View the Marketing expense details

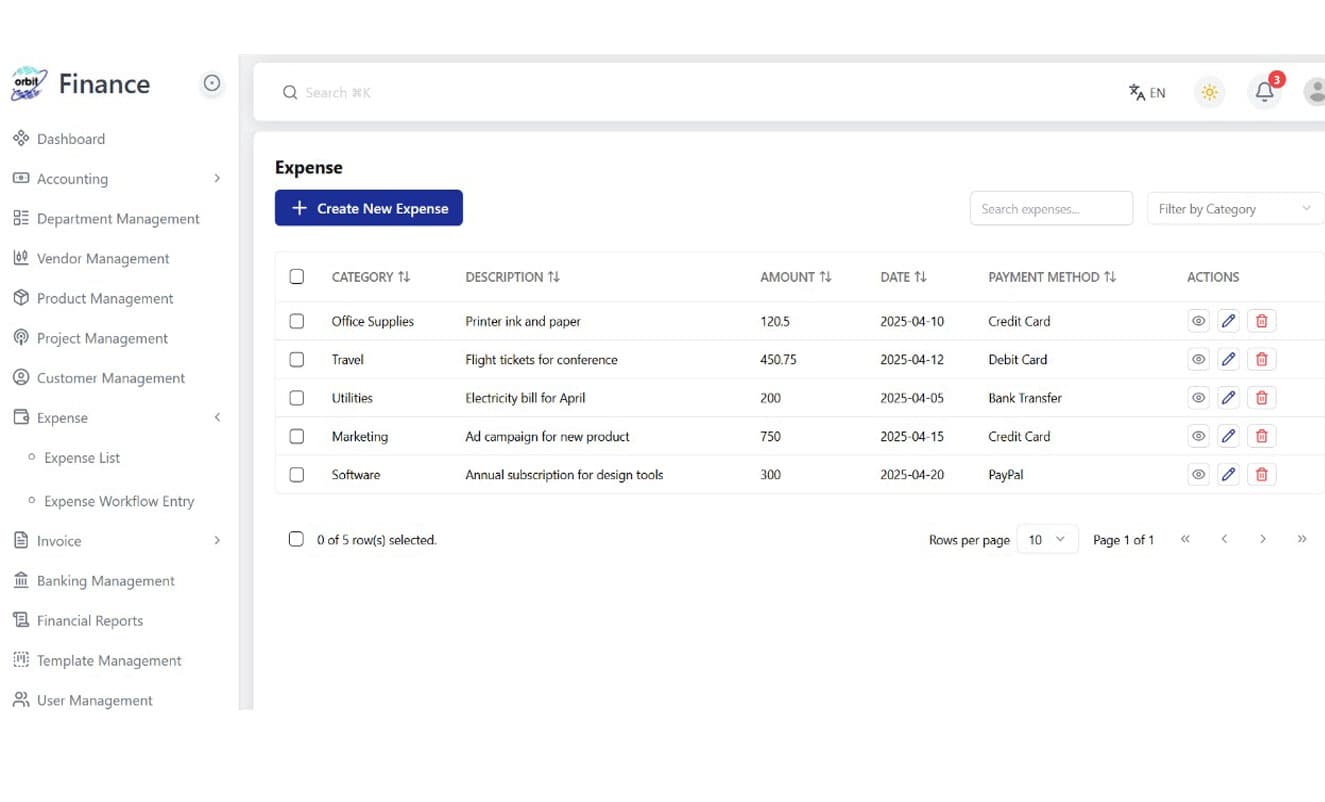[1198, 436]
